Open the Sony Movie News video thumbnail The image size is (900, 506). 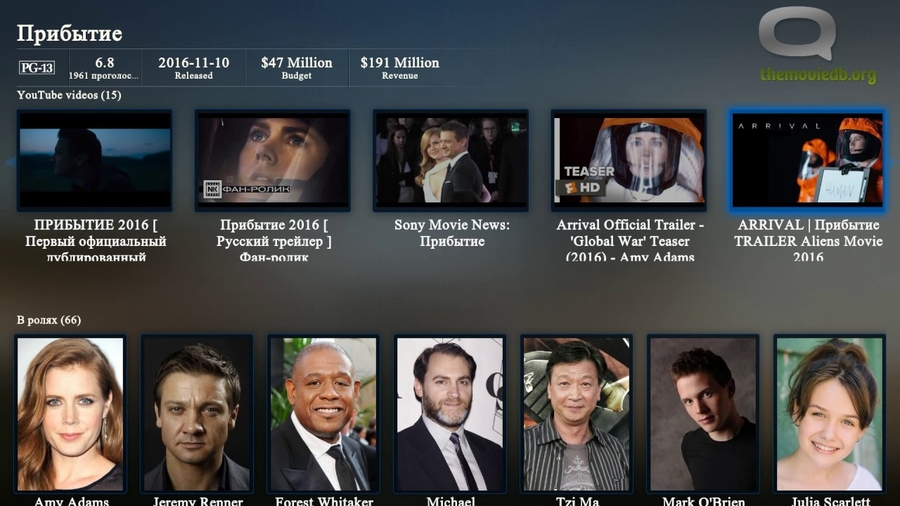click(x=451, y=161)
